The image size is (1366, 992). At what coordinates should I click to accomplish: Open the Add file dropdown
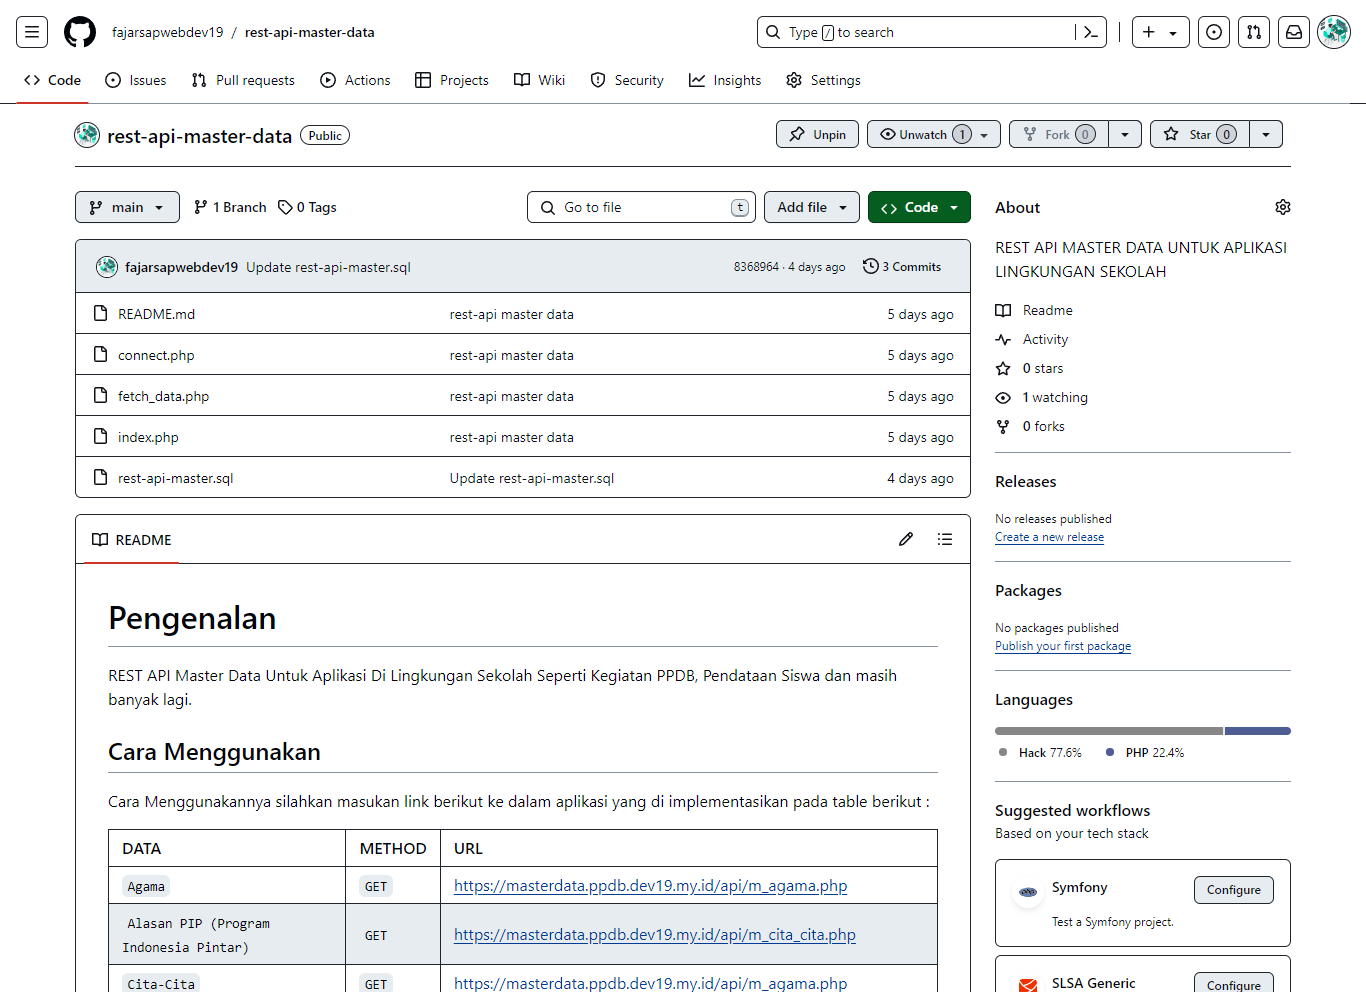pos(812,207)
